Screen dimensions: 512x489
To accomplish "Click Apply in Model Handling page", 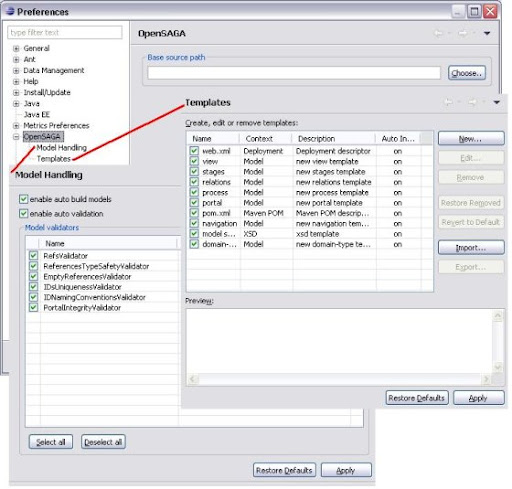I will point(346,470).
